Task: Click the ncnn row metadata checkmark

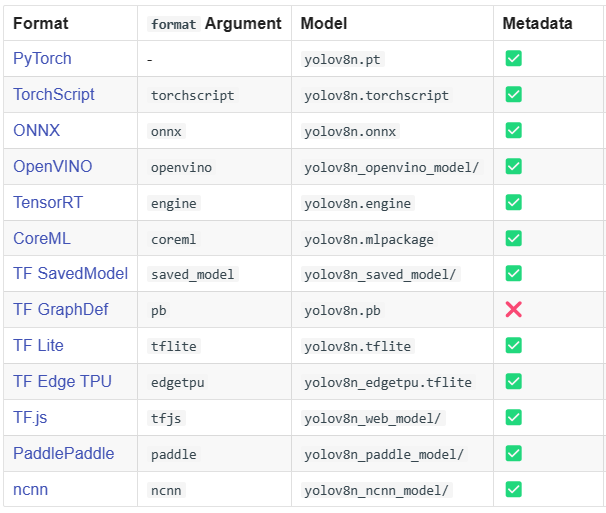Action: click(x=513, y=489)
